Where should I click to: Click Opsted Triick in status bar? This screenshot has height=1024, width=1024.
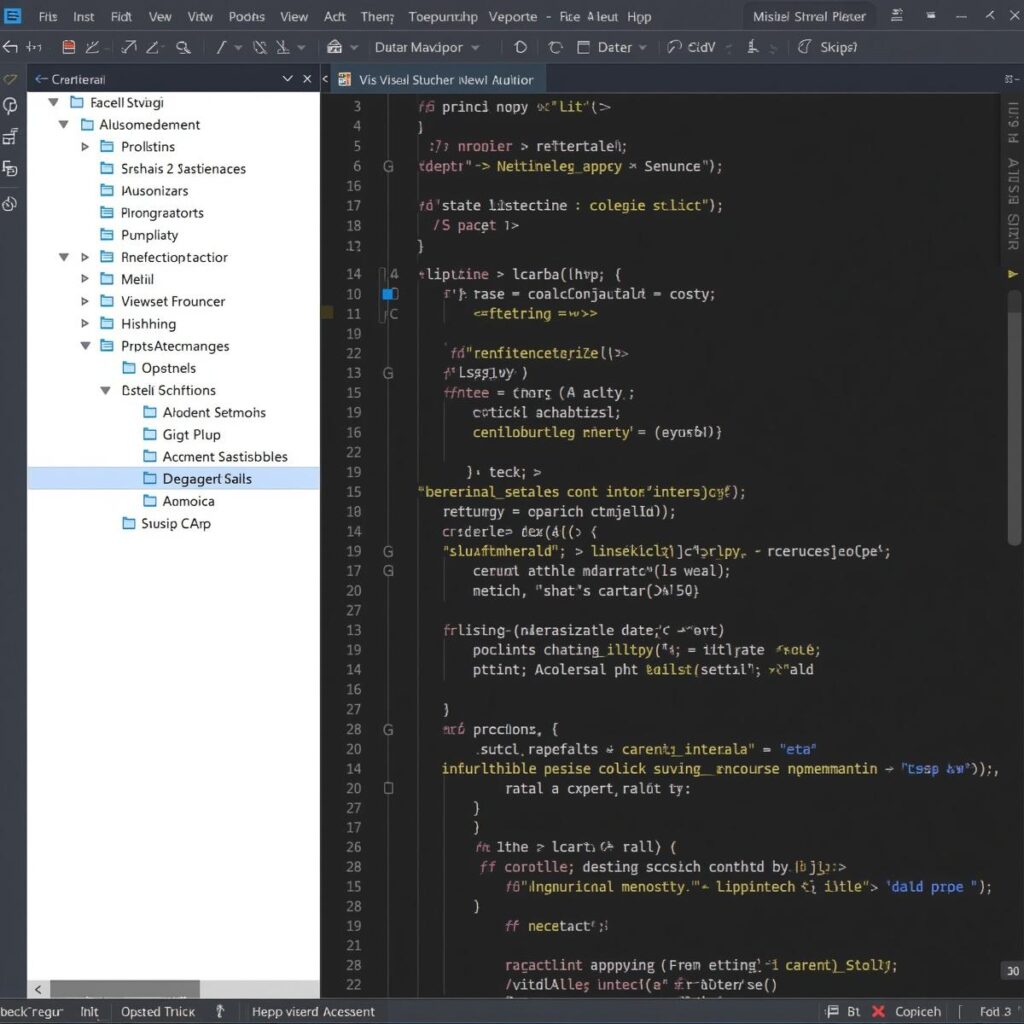[158, 1012]
